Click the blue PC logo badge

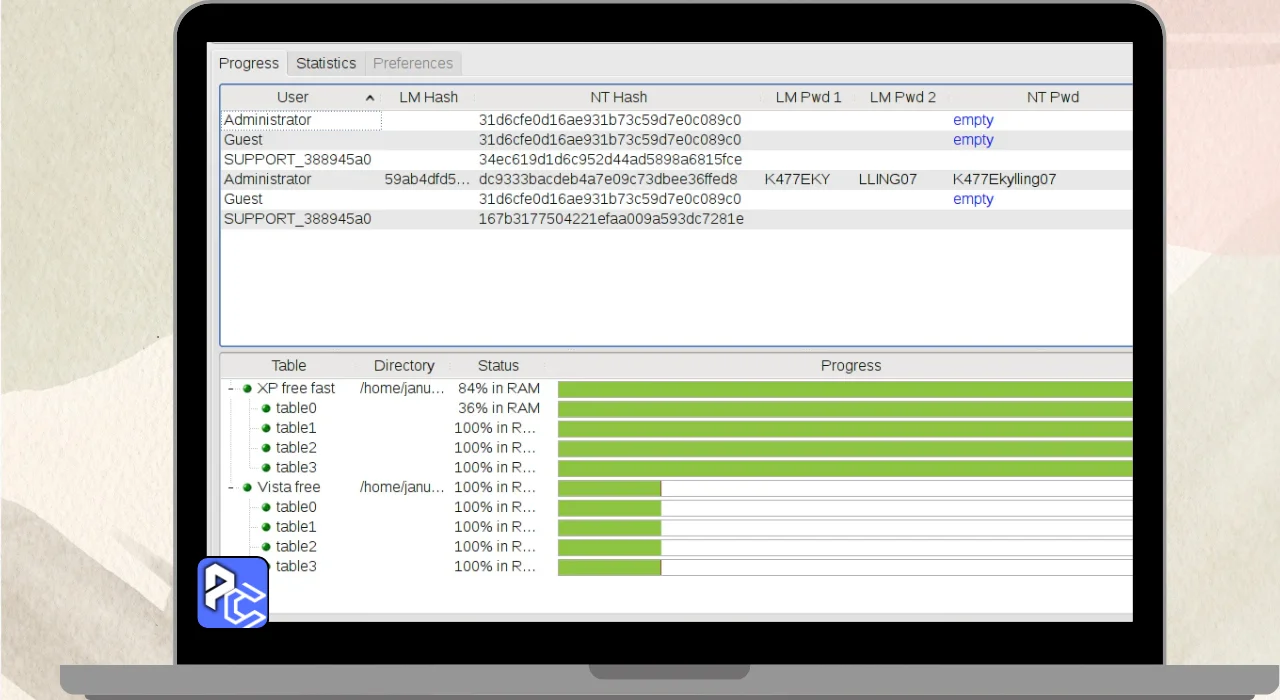(233, 593)
